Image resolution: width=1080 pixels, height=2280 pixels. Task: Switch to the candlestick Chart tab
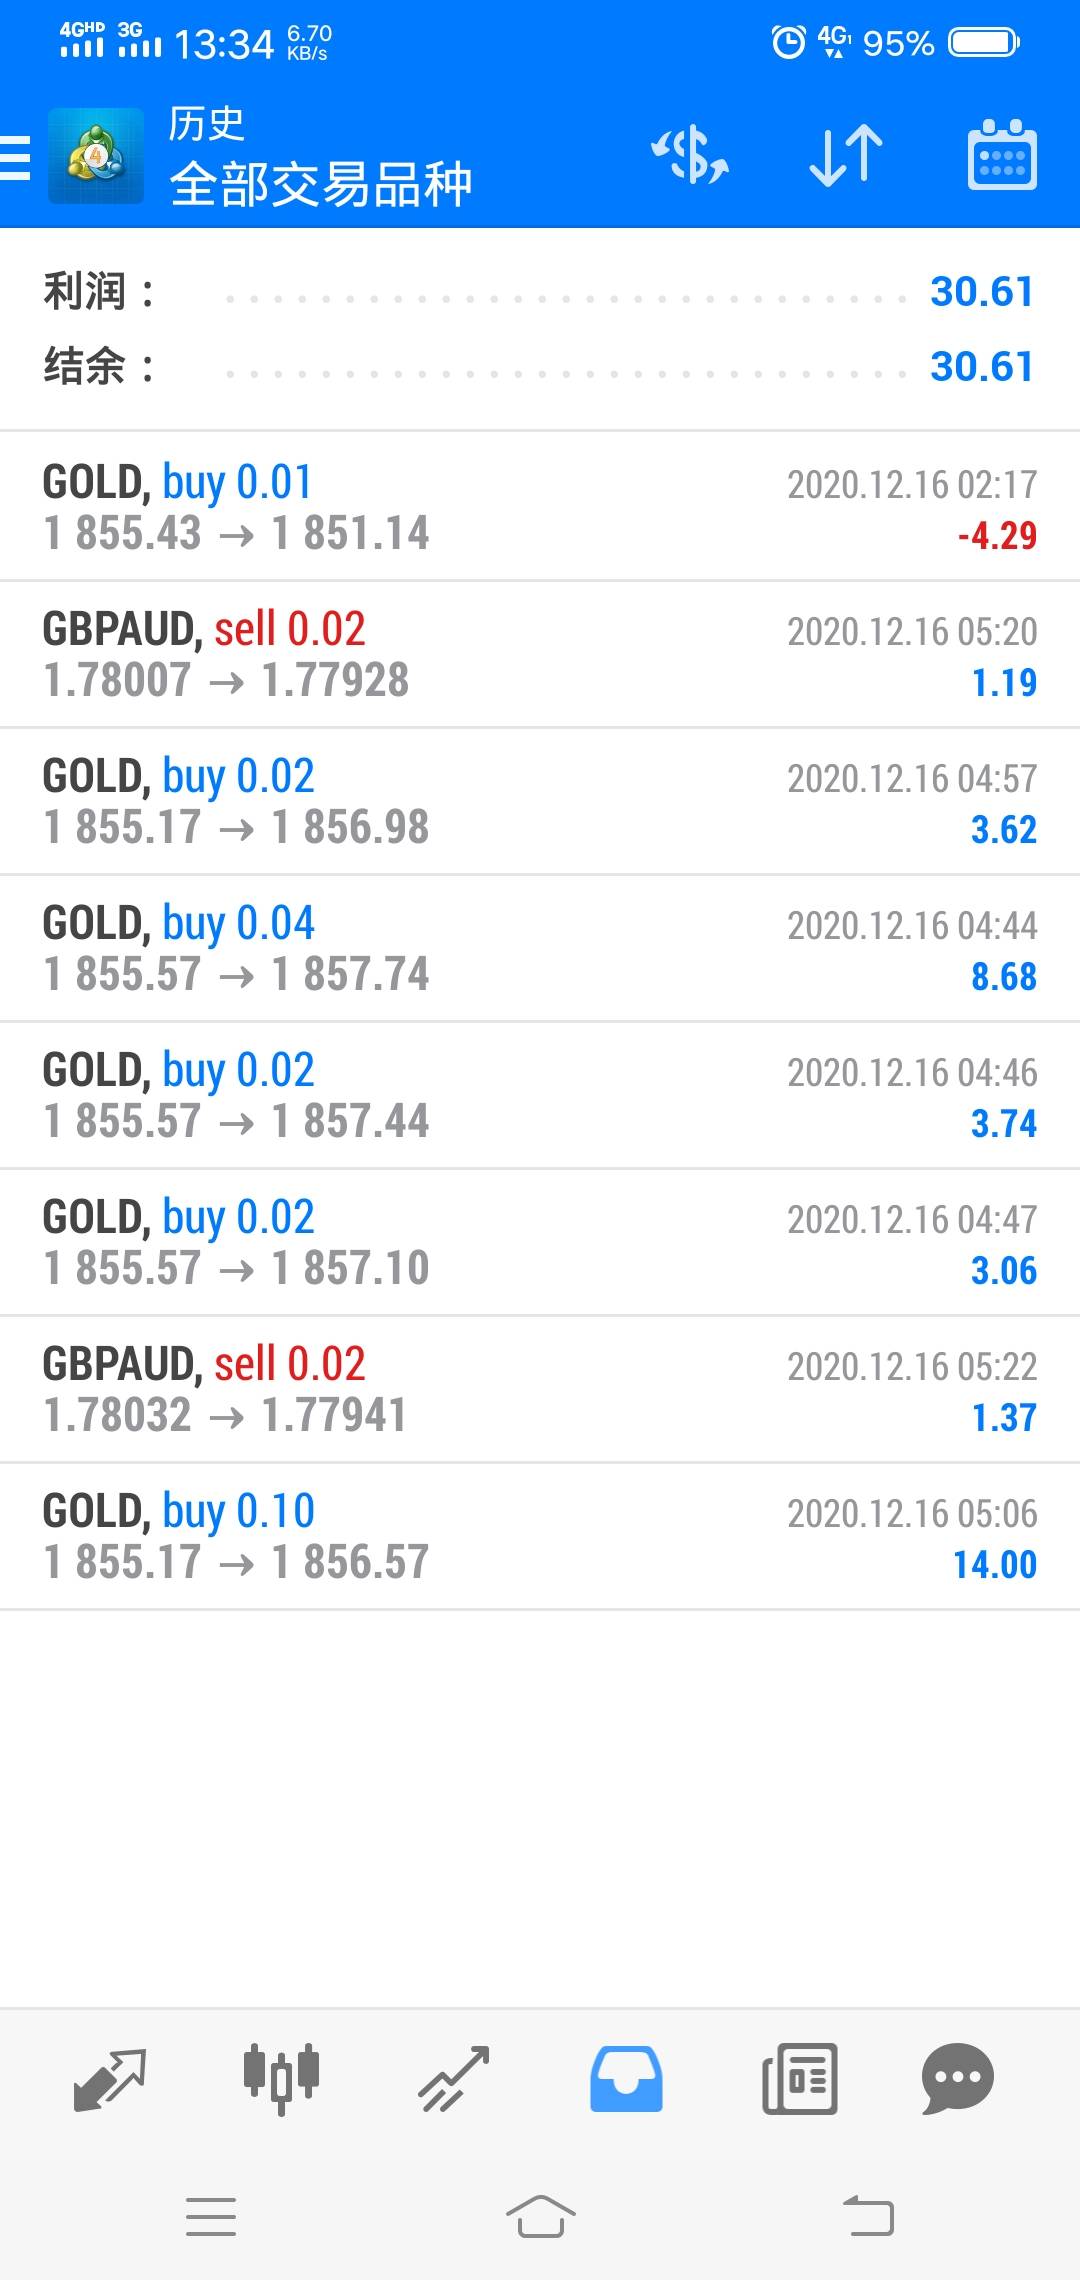click(281, 2079)
